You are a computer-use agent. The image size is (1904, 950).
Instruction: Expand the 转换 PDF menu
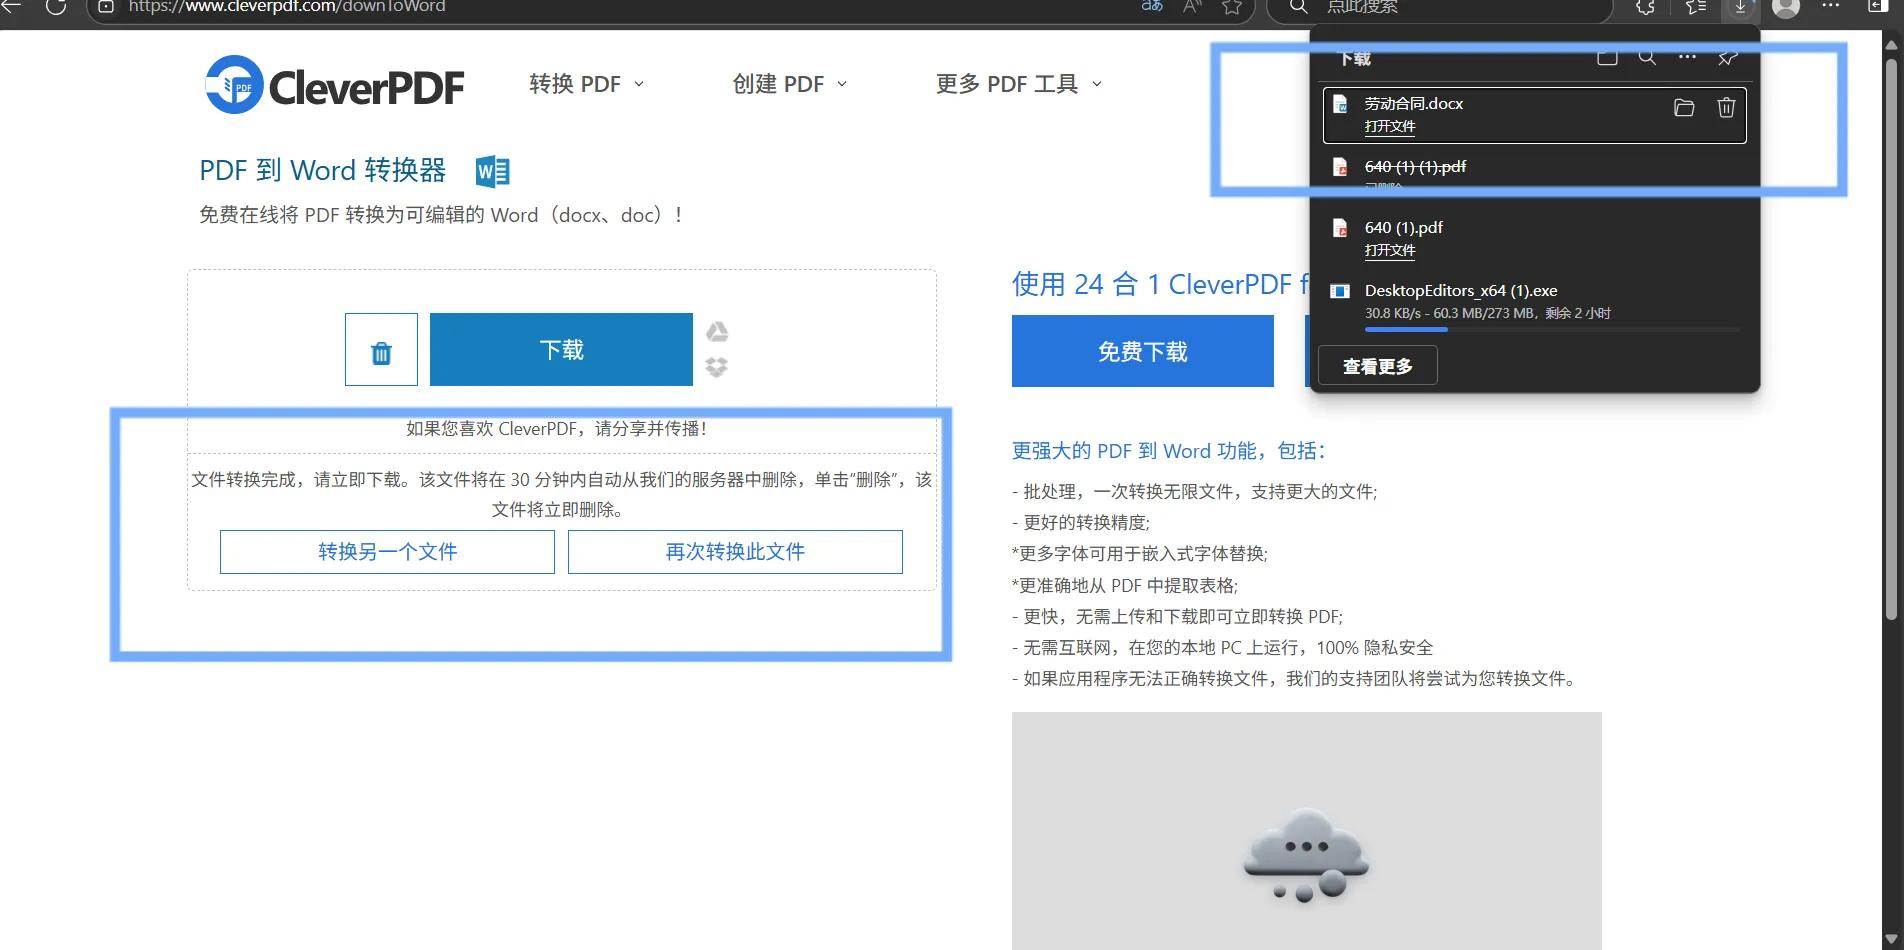click(586, 84)
